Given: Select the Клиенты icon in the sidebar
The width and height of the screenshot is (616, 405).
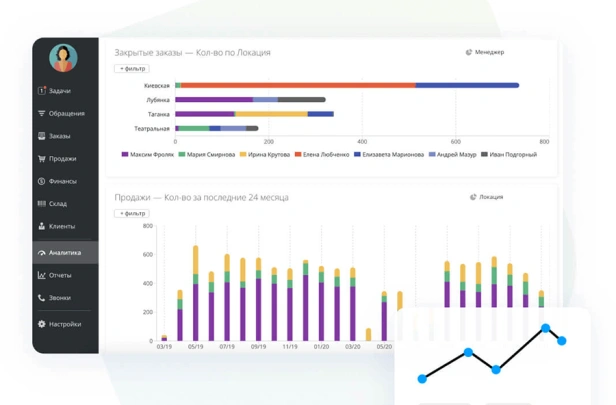Looking at the screenshot, I should pyautogui.click(x=41, y=227).
